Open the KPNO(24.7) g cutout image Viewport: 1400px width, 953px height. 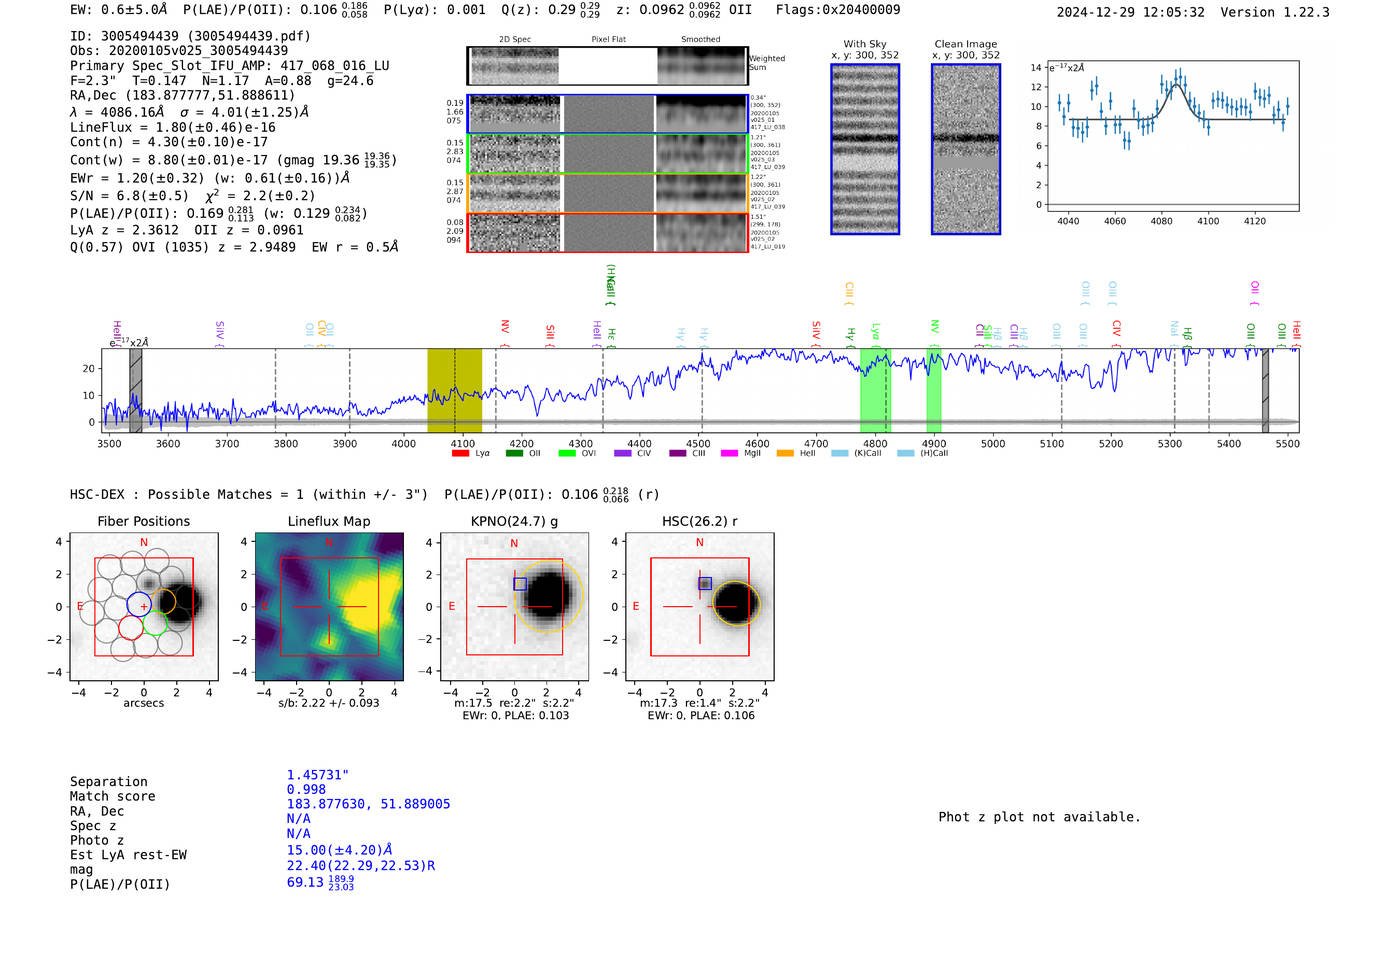click(514, 607)
